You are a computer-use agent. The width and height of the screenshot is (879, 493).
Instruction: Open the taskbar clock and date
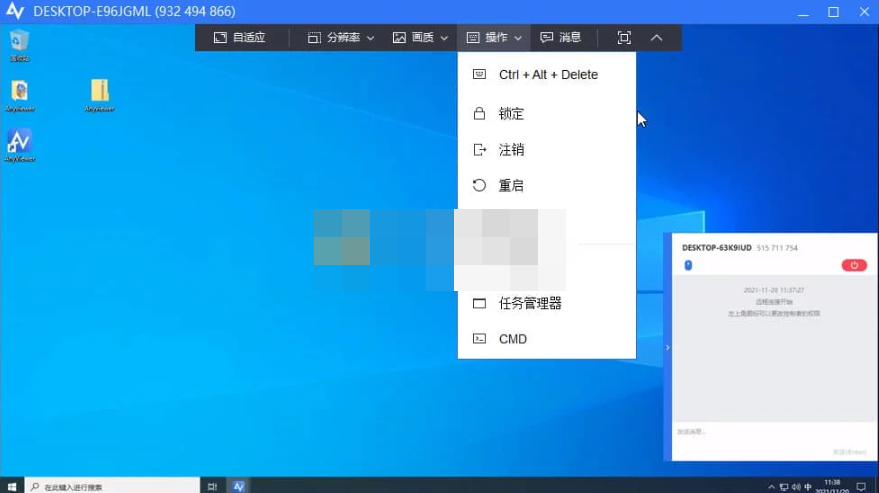coord(832,486)
